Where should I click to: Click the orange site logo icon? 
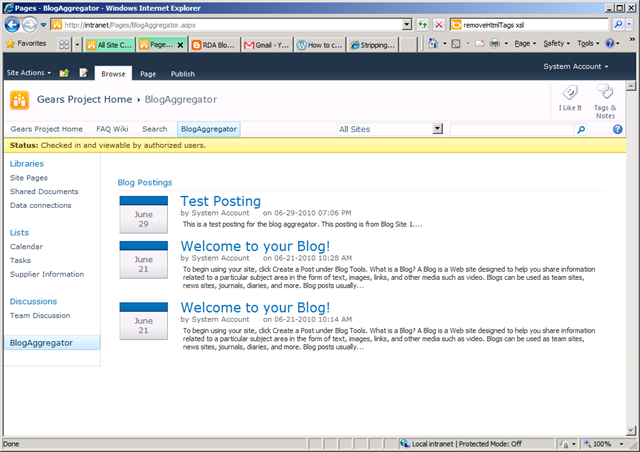[x=19, y=100]
